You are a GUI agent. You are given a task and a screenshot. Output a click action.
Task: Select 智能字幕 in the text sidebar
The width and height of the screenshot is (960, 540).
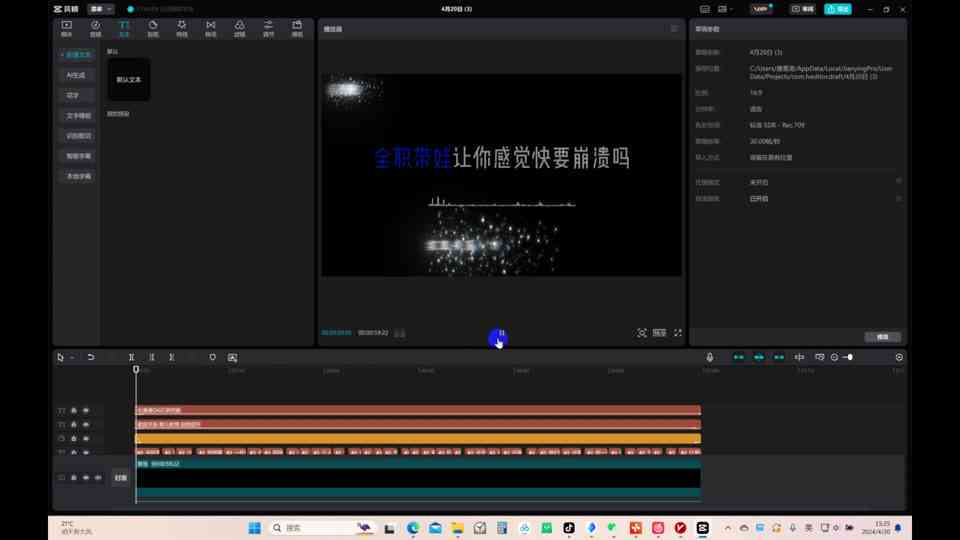coord(77,156)
